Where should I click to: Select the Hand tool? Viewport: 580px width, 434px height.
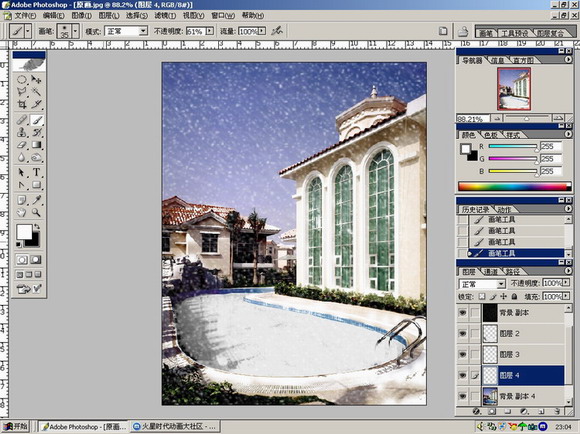click(22, 212)
